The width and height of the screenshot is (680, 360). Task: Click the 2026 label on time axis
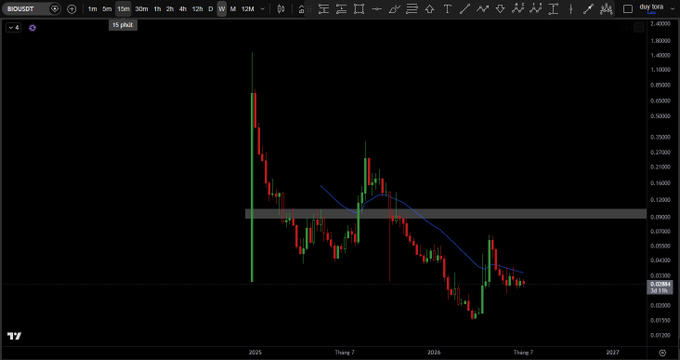click(434, 353)
